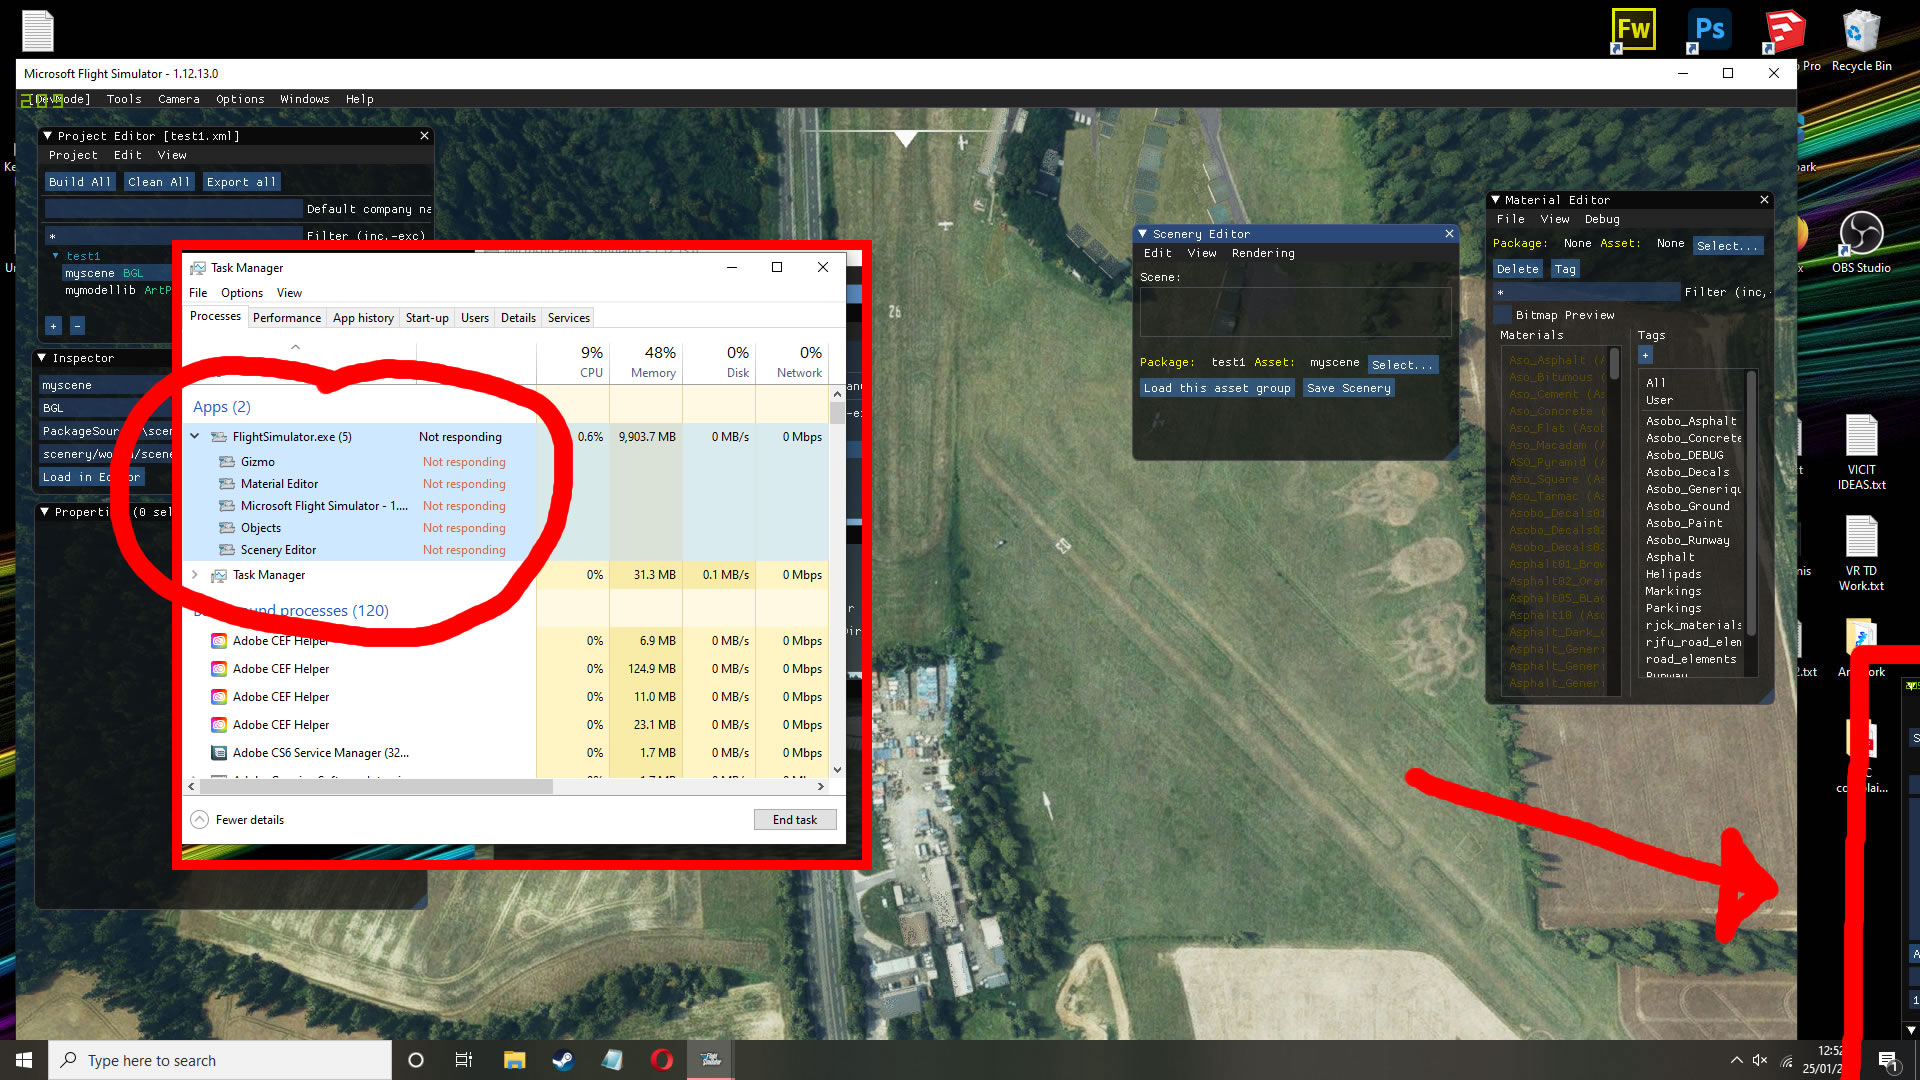Viewport: 1920px width, 1080px height.
Task: Open Opera browser from the taskbar
Action: 661,1060
